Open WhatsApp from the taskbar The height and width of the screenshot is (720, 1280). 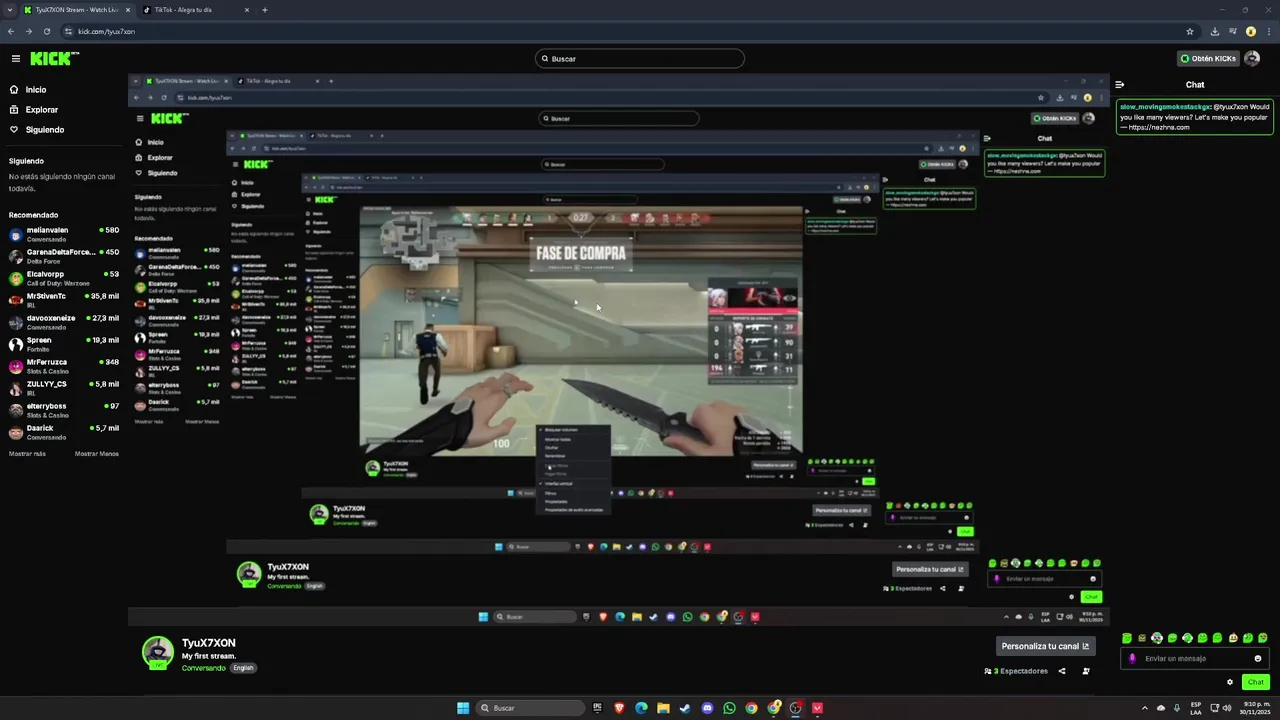pyautogui.click(x=729, y=708)
